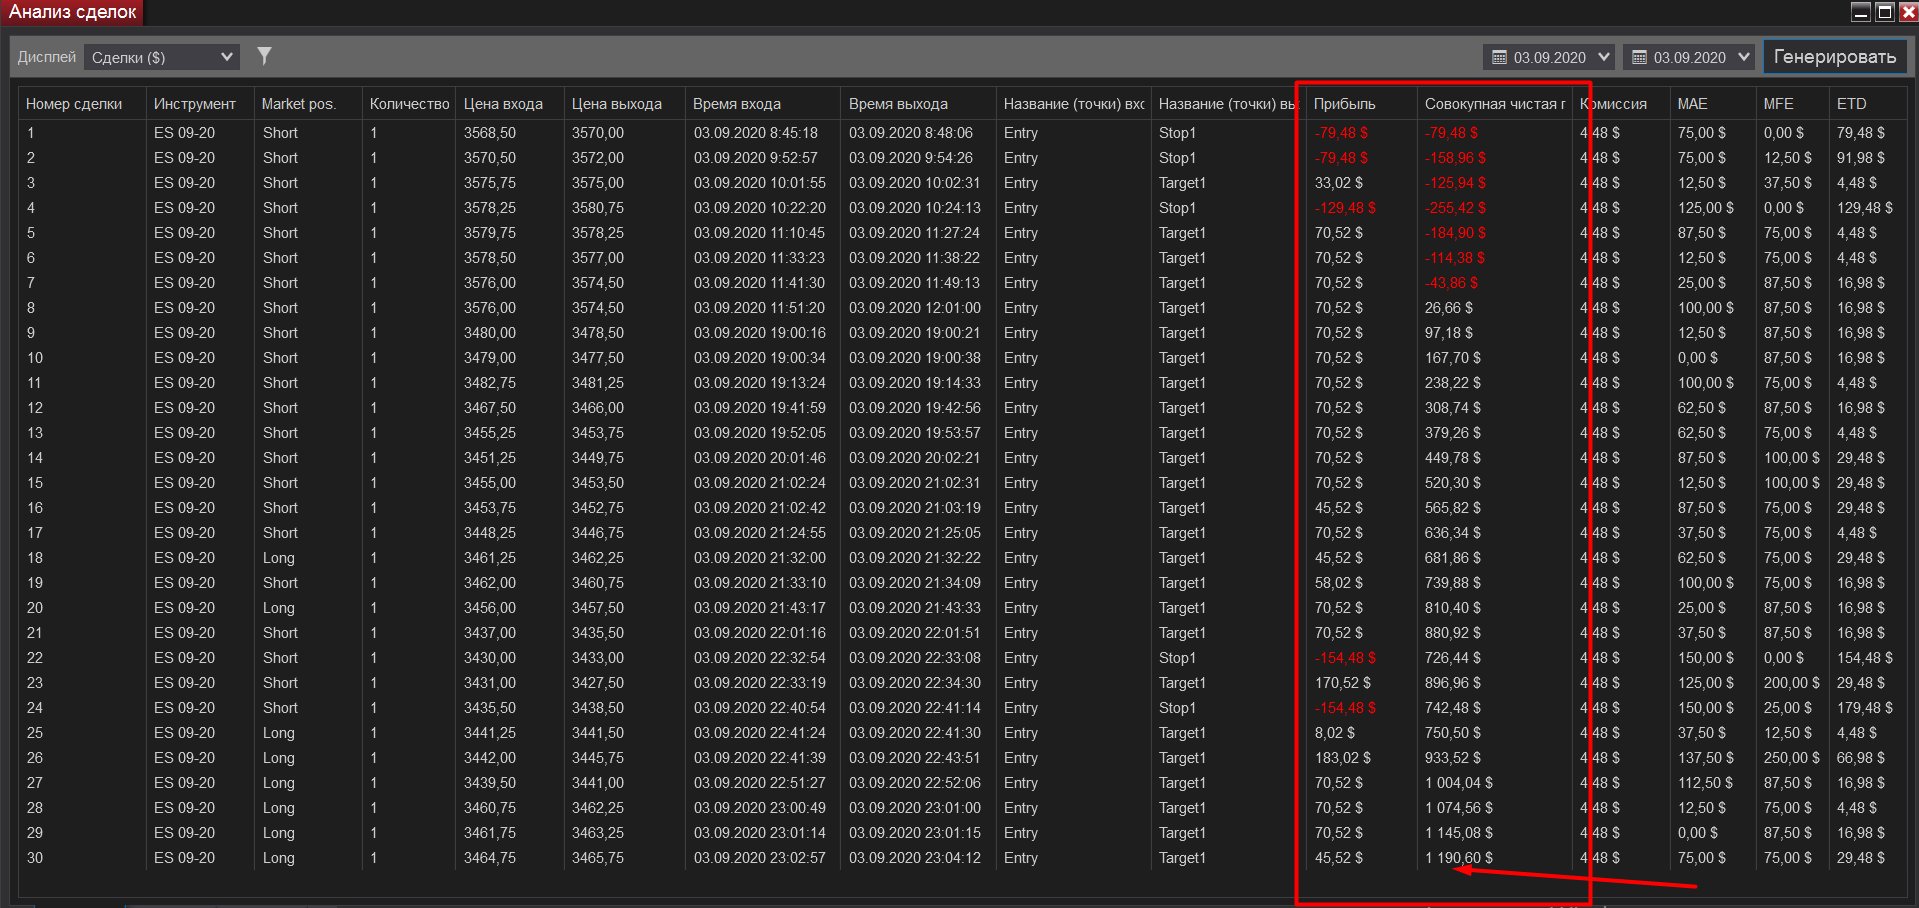Select the Entry name cell of trade 12
The height and width of the screenshot is (908, 1919).
[x=1021, y=408]
